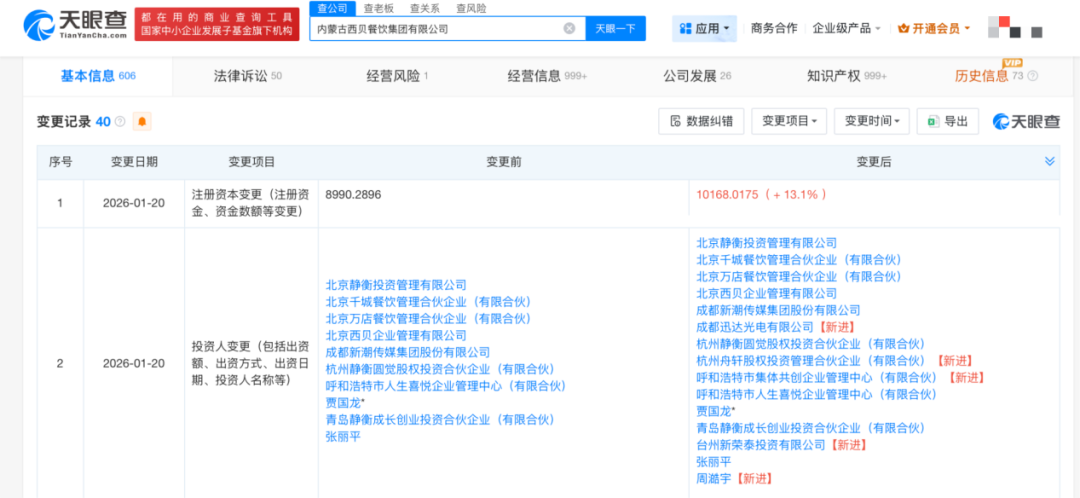Open 台州新荣泰投资有限公司 link
The height and width of the screenshot is (498, 1080).
point(760,445)
